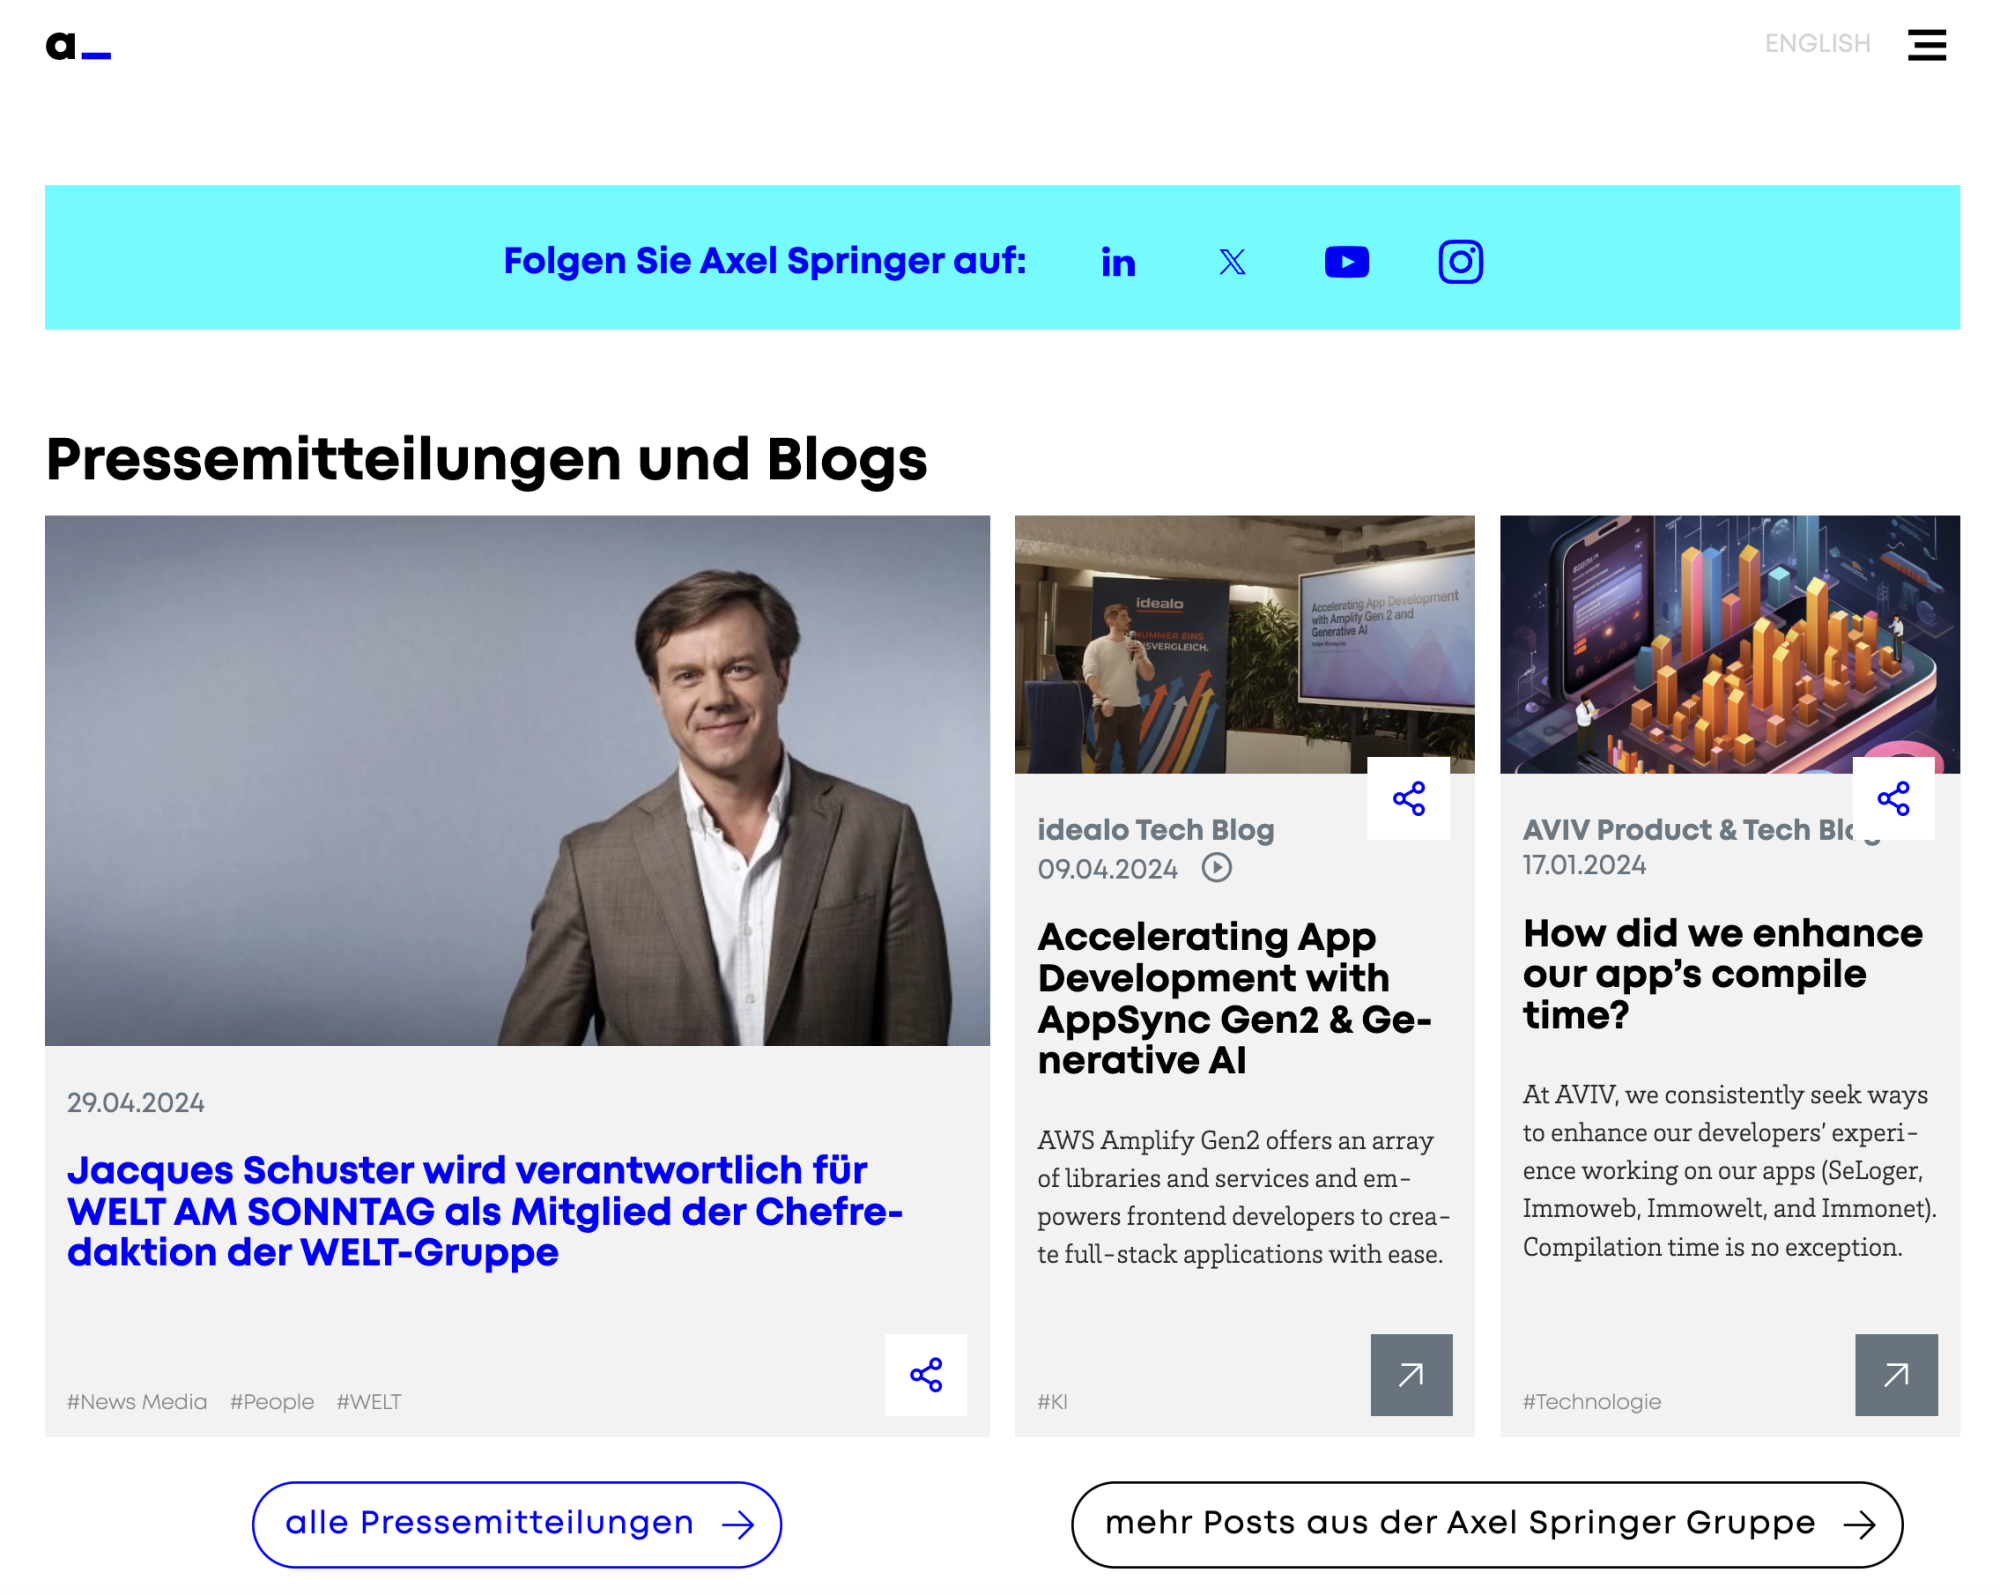Open Jacques Schuster WELT AM SONNTAG headline

click(x=485, y=1210)
